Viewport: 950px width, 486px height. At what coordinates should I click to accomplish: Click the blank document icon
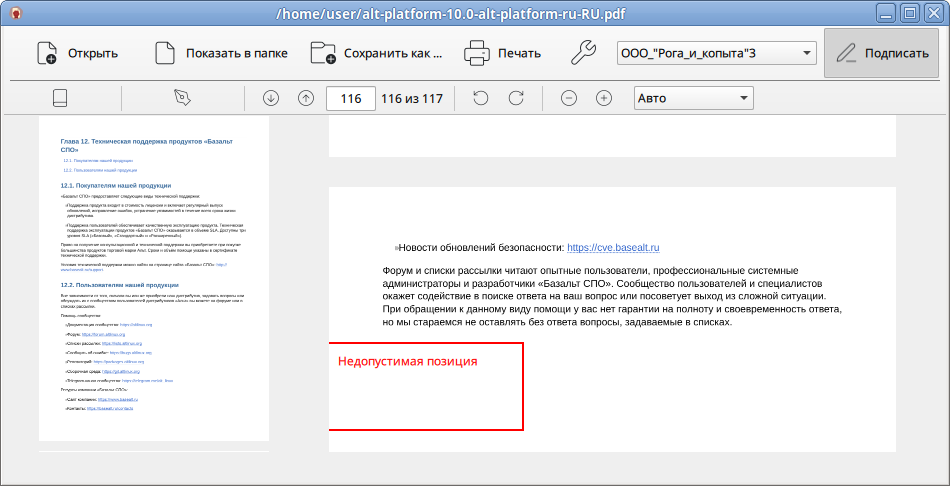pyautogui.click(x=165, y=53)
